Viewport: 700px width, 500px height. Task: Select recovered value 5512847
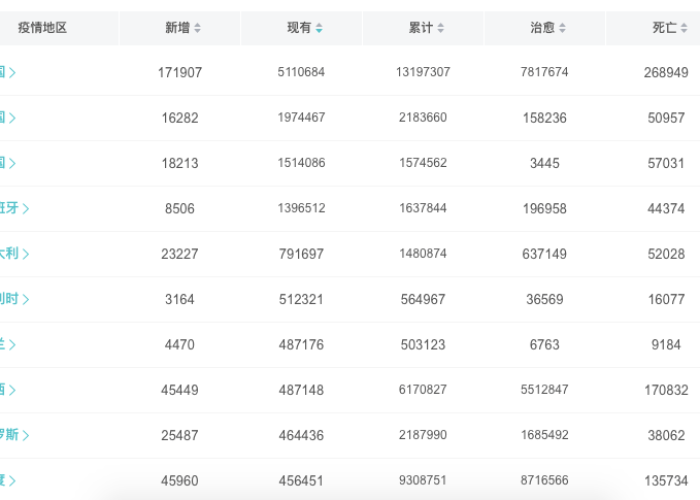[x=545, y=390]
